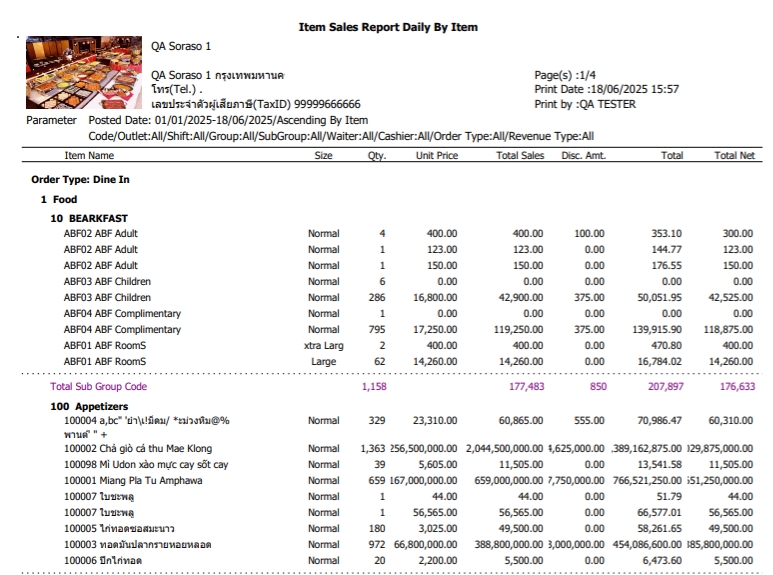This screenshot has width=773, height=575.
Task: Click the 'Item Sales Report Daily By Item' title
Action: click(388, 27)
